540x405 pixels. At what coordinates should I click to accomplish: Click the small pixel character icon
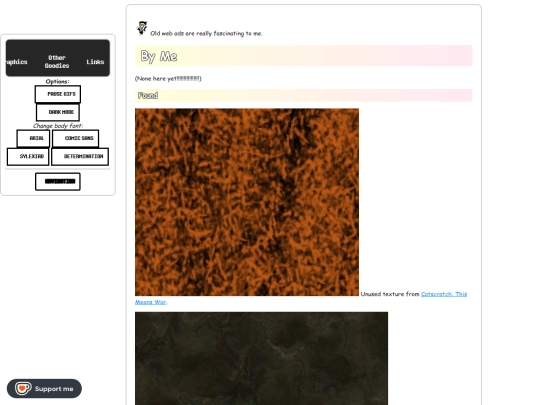tap(142, 28)
